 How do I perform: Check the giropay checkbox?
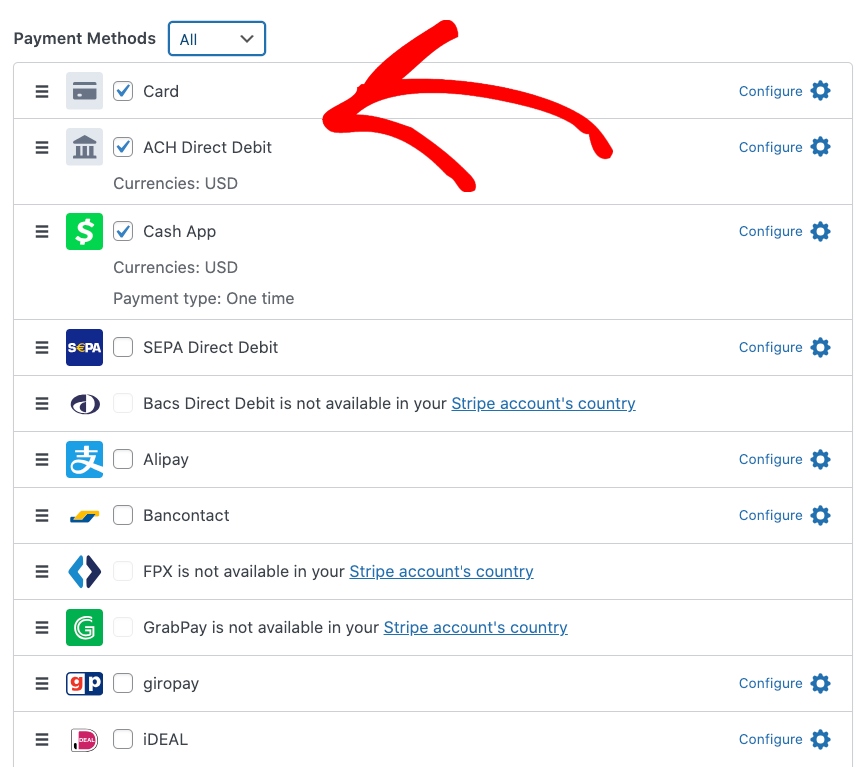pyautogui.click(x=123, y=683)
